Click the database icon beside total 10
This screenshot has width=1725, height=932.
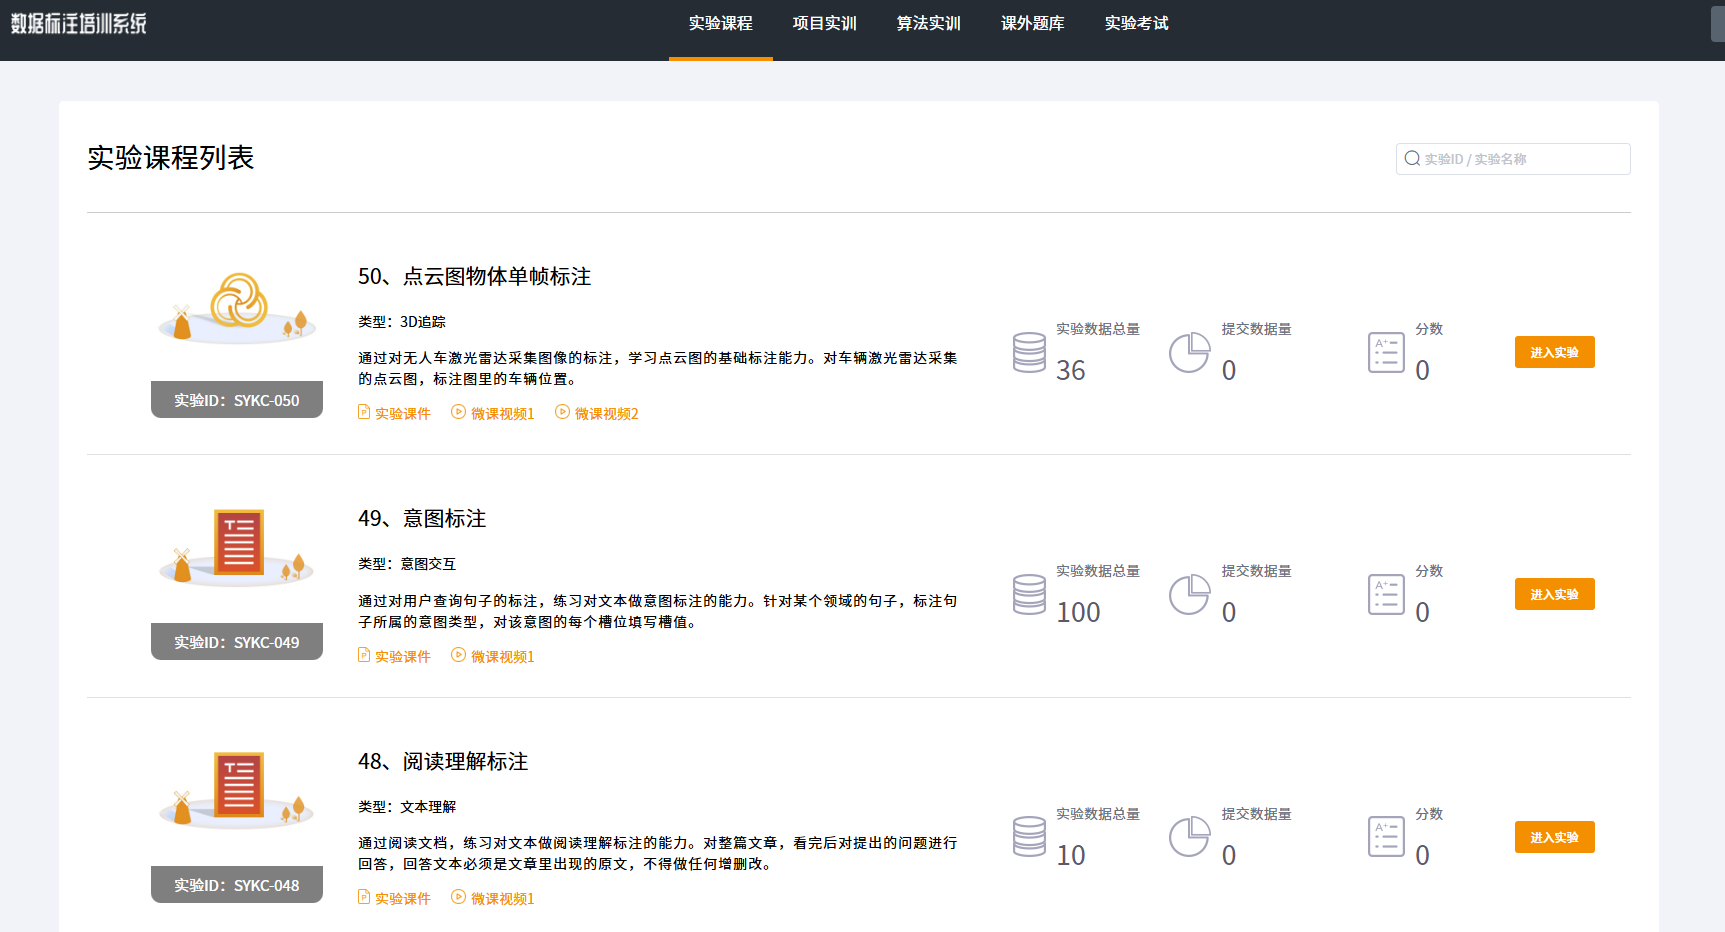tap(1029, 837)
